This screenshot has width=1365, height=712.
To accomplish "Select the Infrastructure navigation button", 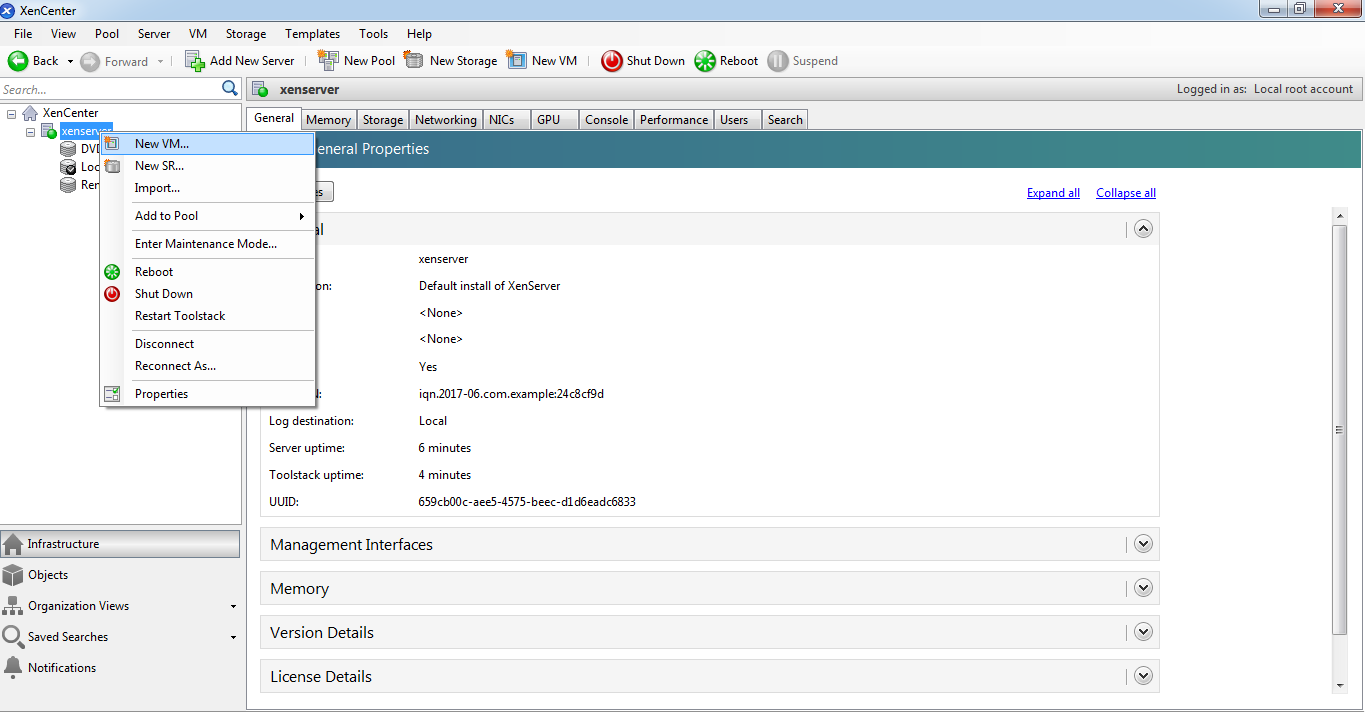I will click(121, 544).
